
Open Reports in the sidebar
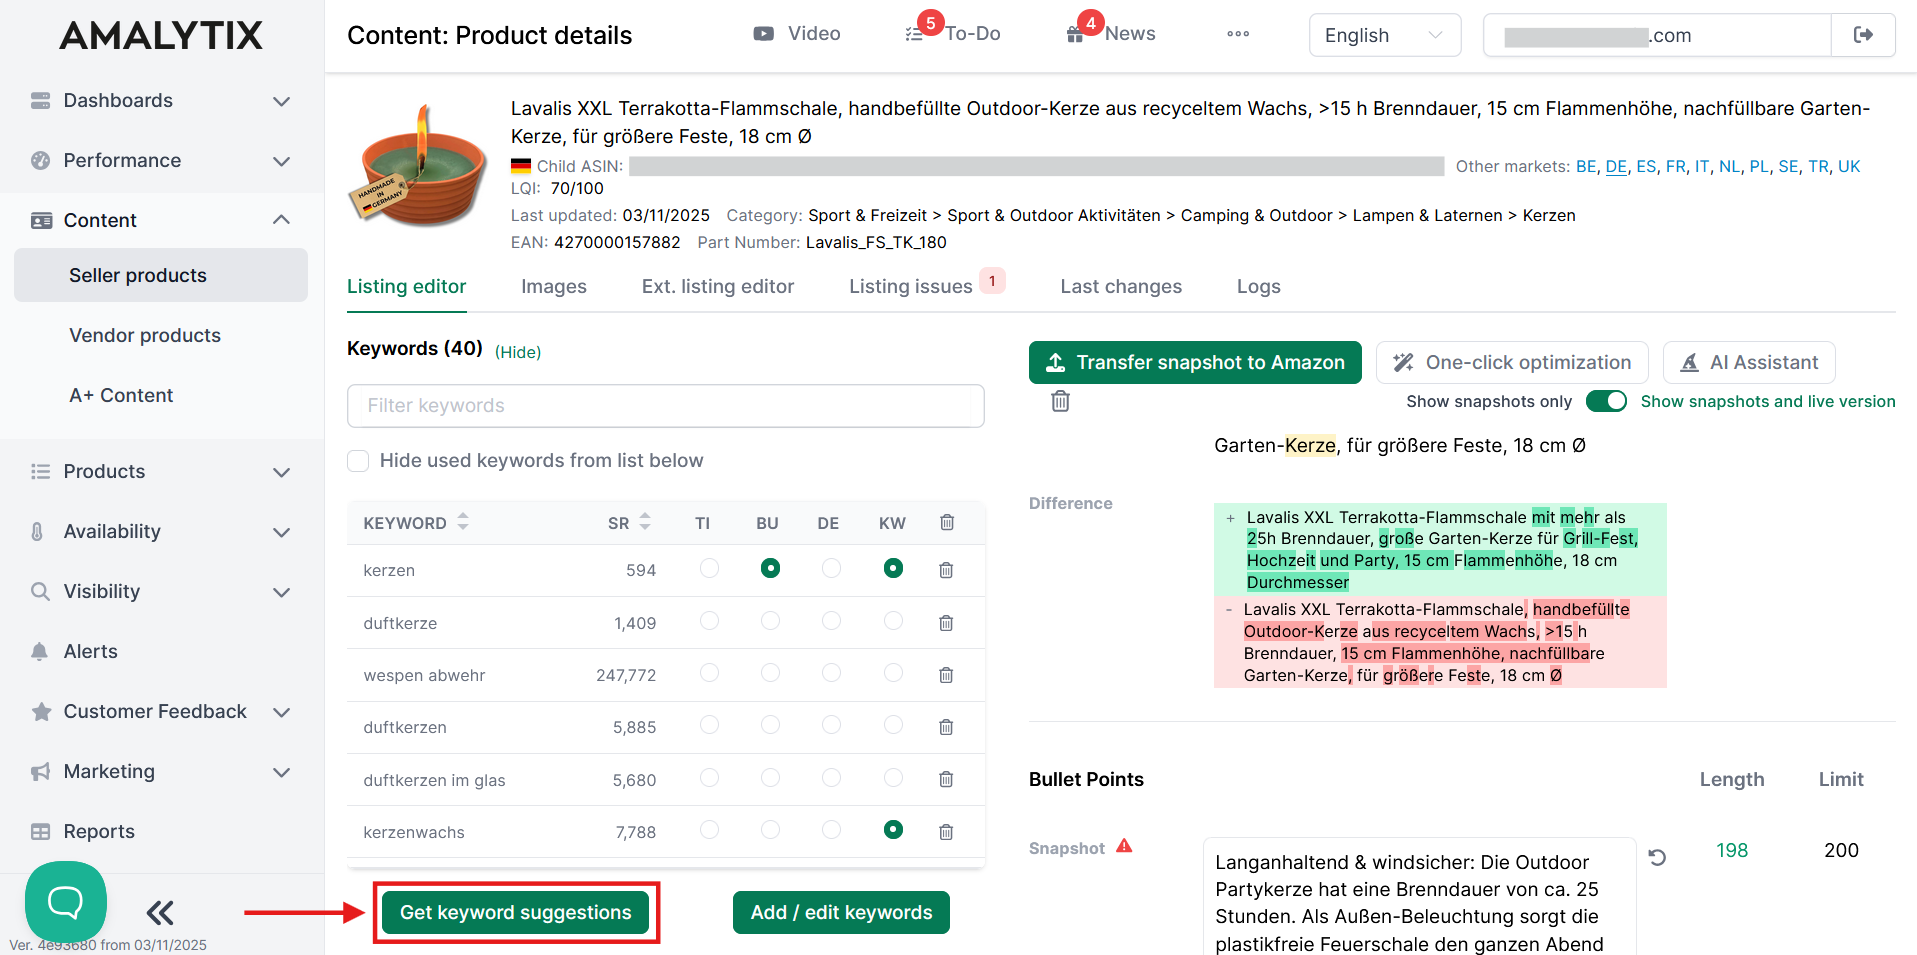(x=98, y=831)
